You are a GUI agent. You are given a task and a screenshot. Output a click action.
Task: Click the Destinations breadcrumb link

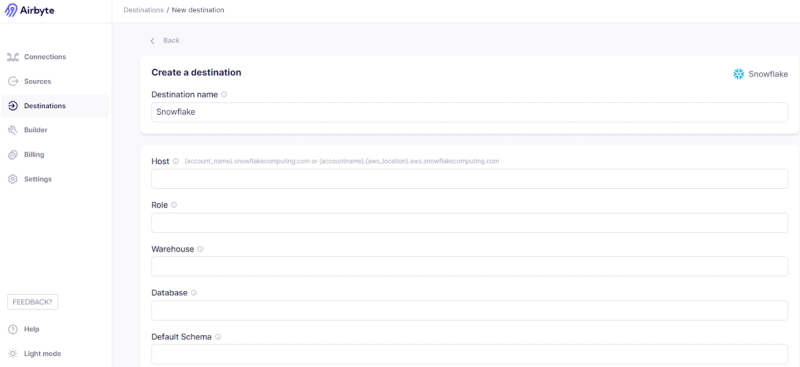143,10
